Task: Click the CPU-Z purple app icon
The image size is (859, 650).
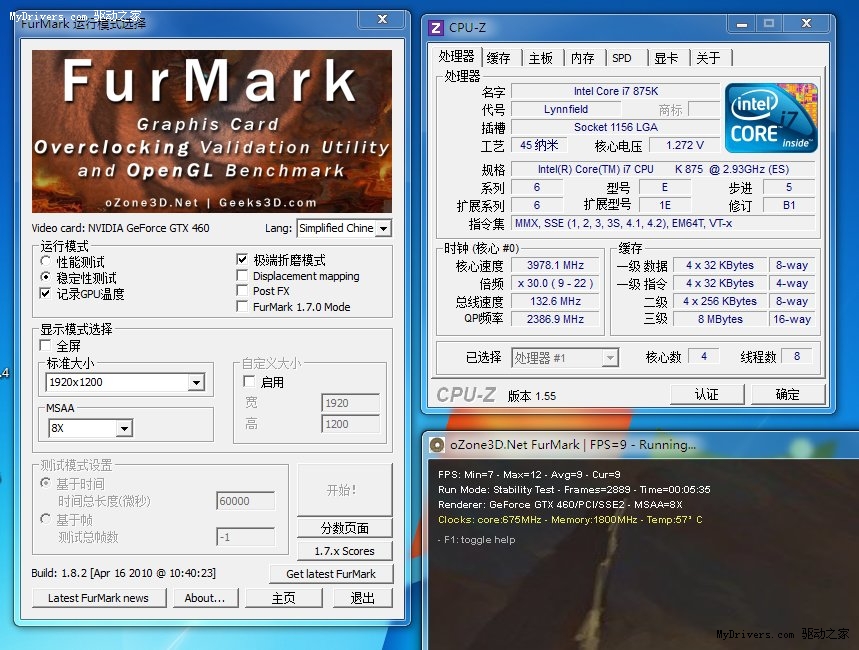Action: coord(435,27)
